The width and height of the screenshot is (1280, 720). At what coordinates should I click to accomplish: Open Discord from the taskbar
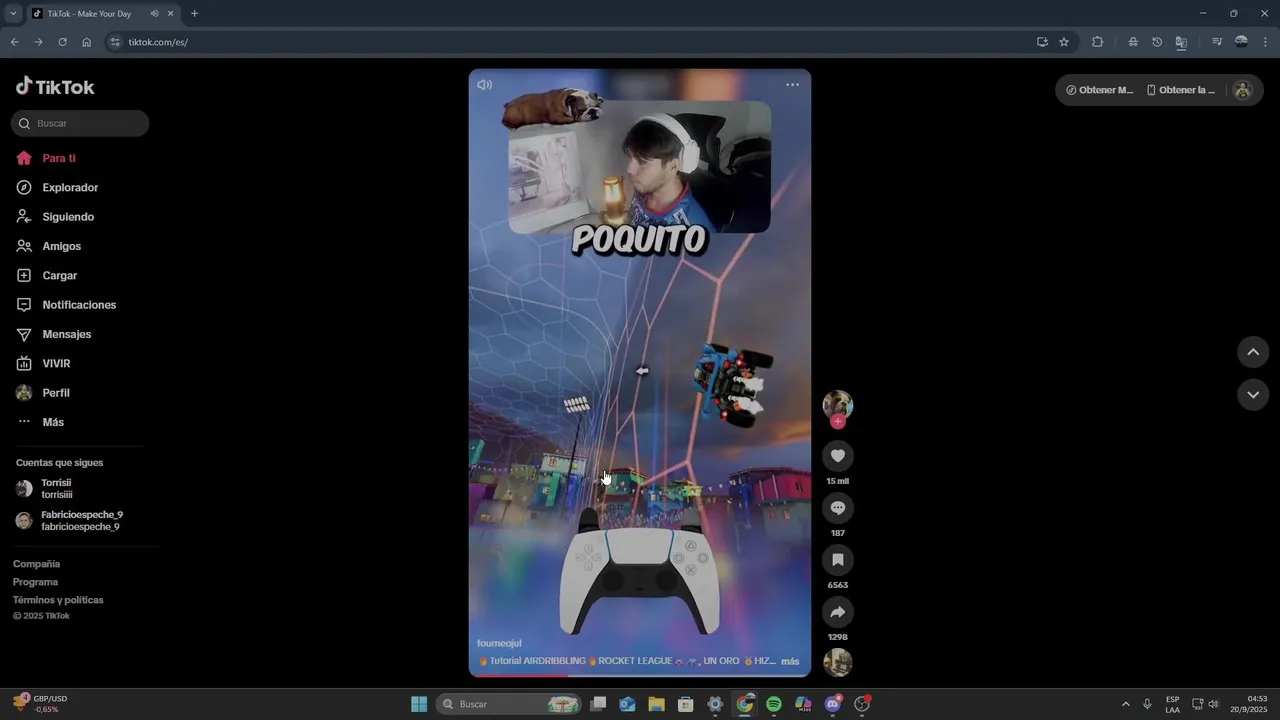(x=833, y=704)
